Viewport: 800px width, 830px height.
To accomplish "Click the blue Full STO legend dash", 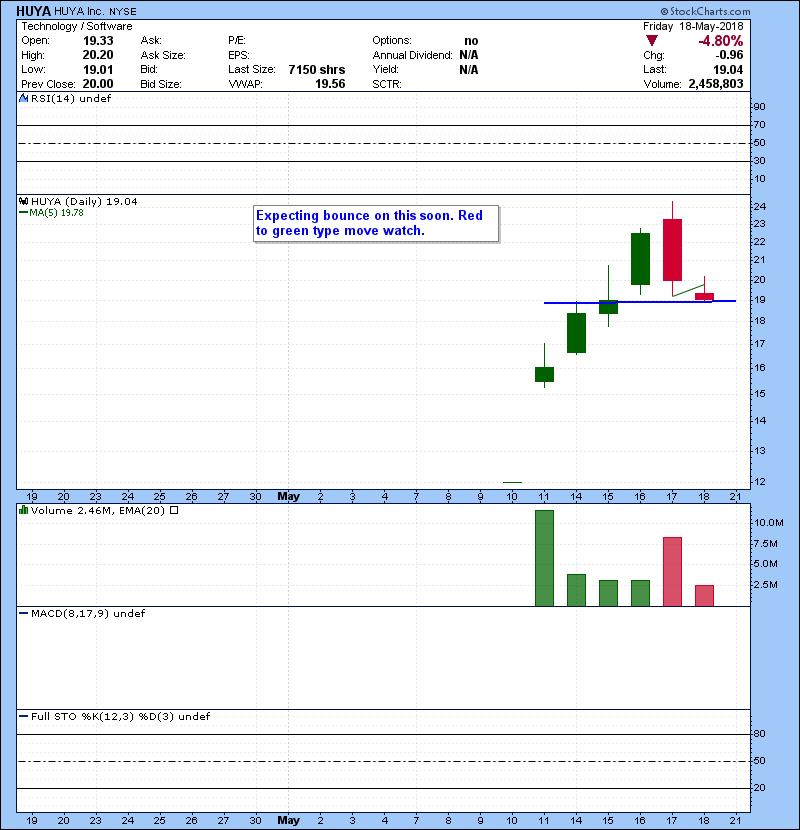I will tap(23, 716).
